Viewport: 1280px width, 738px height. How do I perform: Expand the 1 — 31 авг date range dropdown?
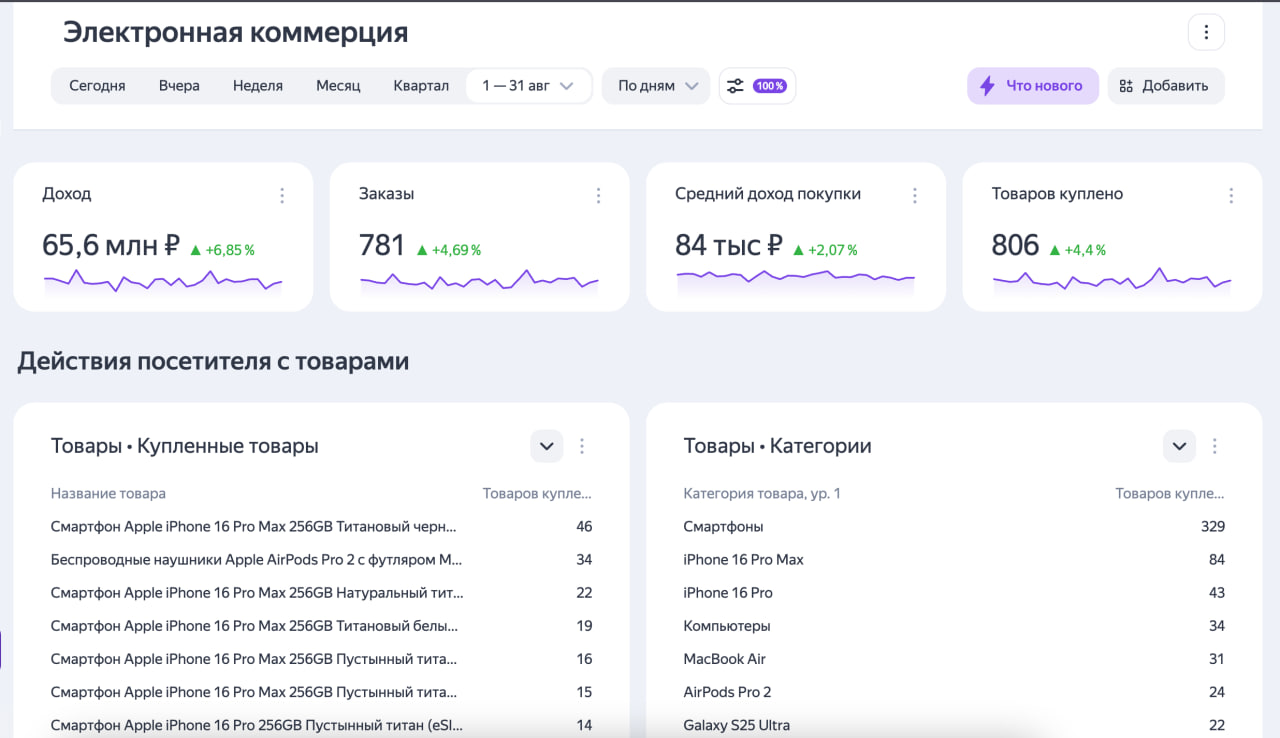coord(528,86)
